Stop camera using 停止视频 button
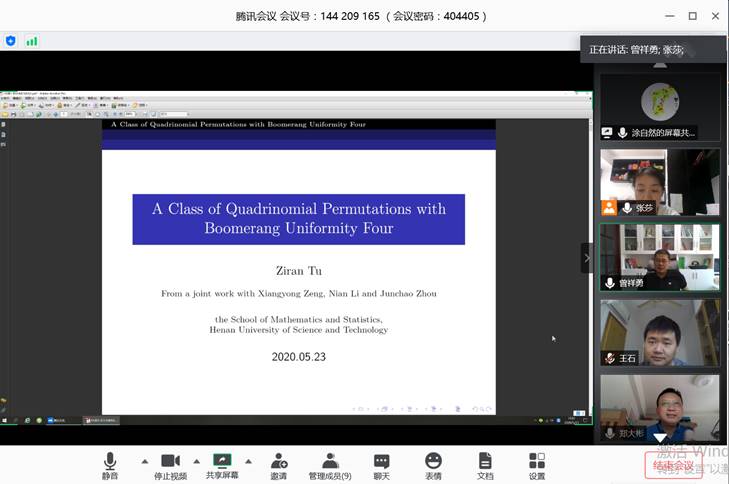729x484 pixels. point(170,464)
